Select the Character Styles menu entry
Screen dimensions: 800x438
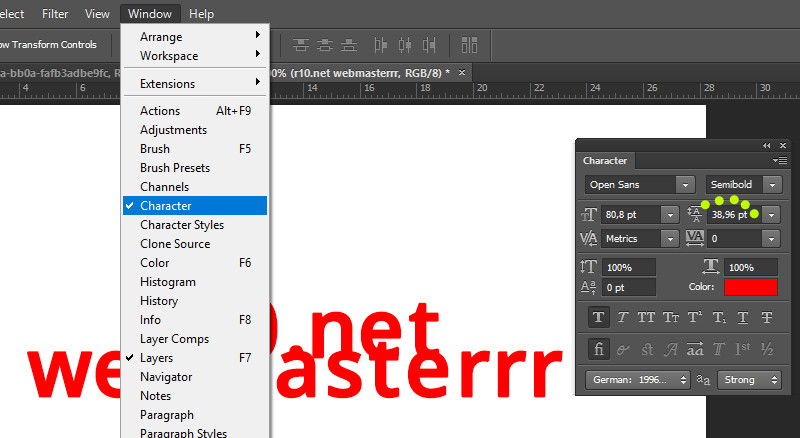tap(195, 225)
